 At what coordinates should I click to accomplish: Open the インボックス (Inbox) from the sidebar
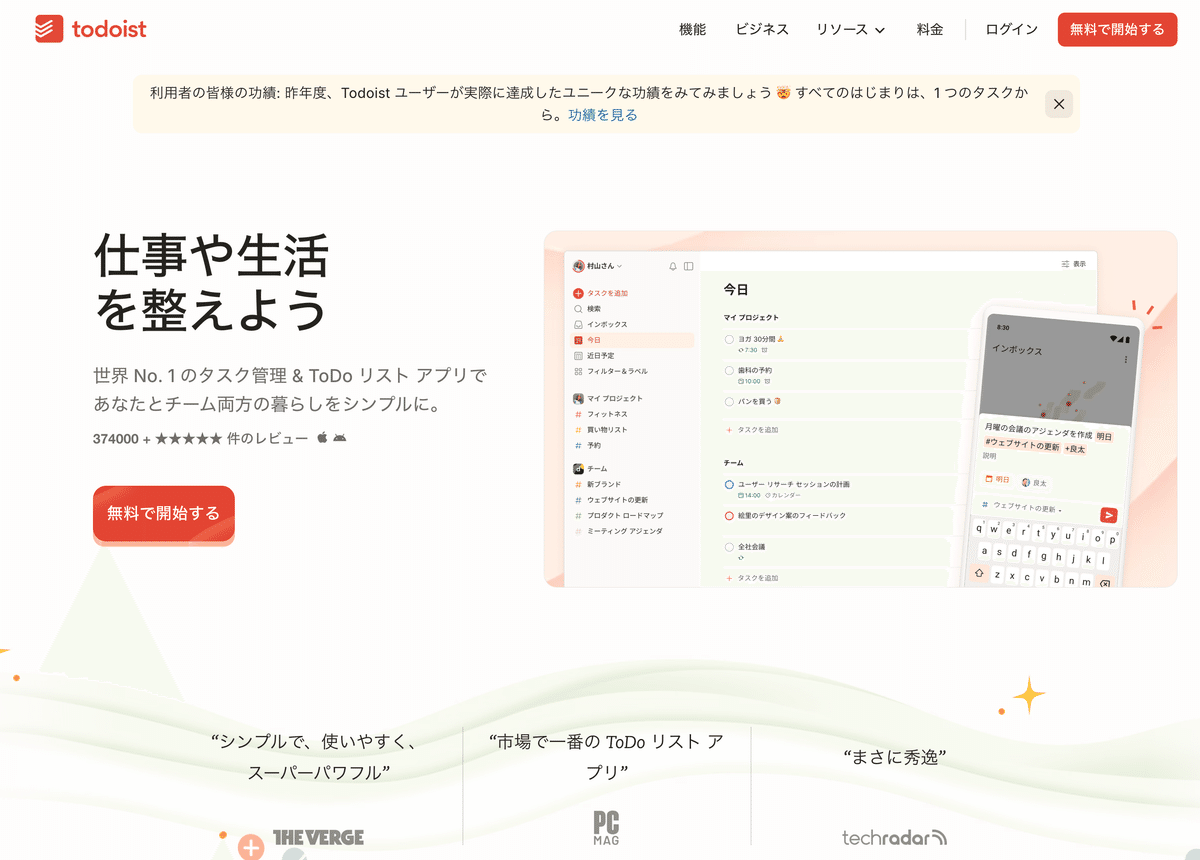pyautogui.click(x=578, y=324)
